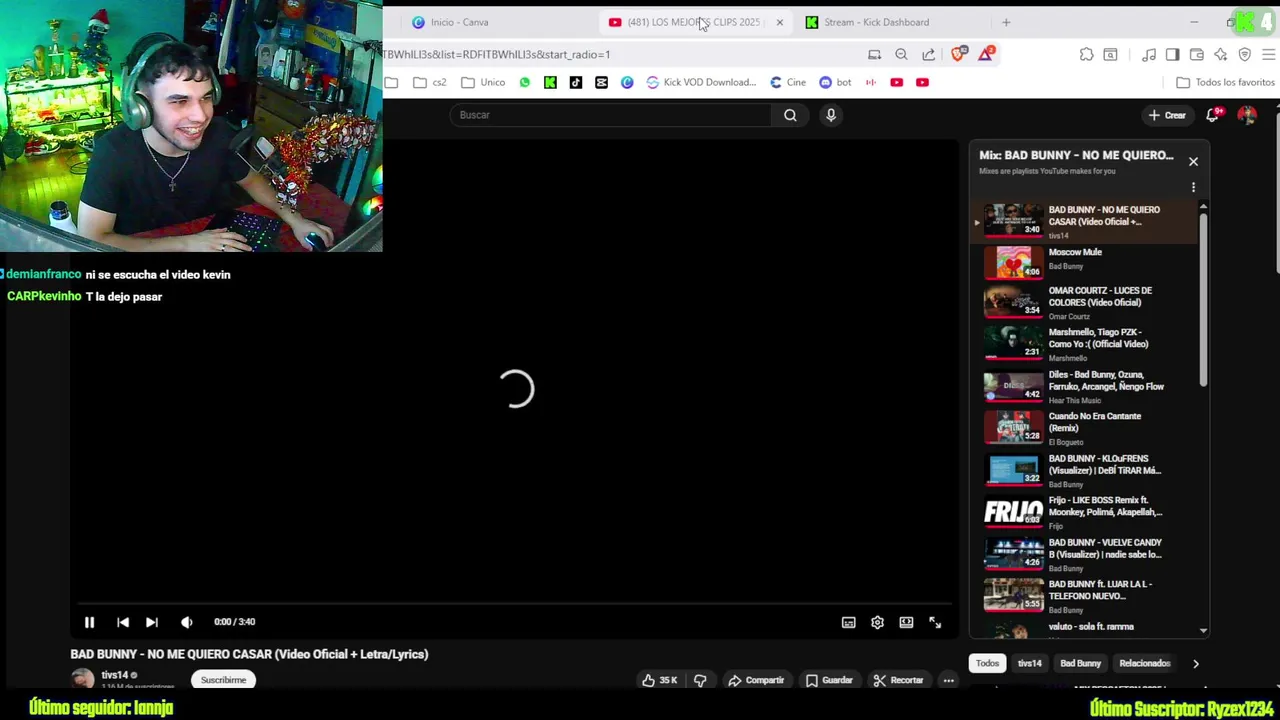Click the Compartir share button
The image size is (1280, 720).
click(x=756, y=680)
